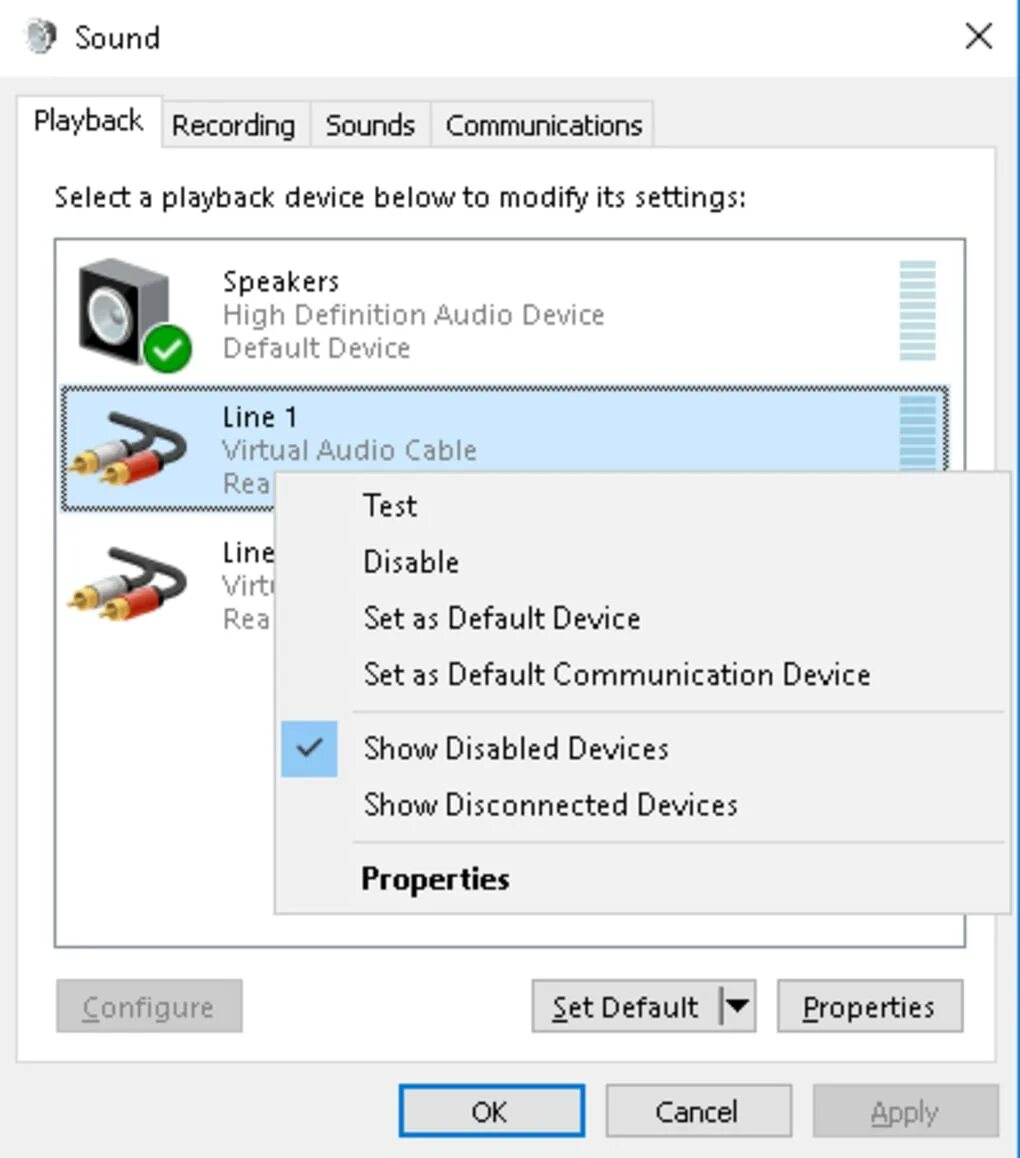Select Disable in the context menu
This screenshot has width=1020, height=1158.
click(x=410, y=562)
